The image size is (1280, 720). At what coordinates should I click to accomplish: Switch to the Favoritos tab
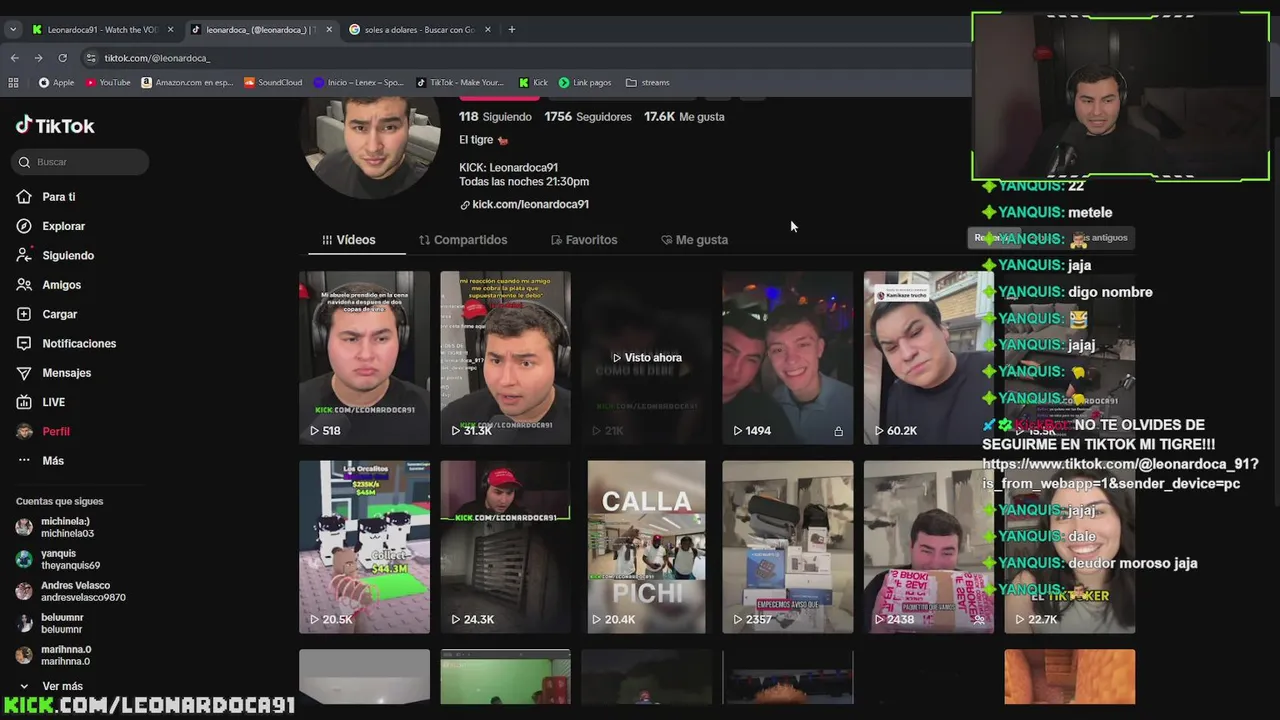click(x=584, y=240)
